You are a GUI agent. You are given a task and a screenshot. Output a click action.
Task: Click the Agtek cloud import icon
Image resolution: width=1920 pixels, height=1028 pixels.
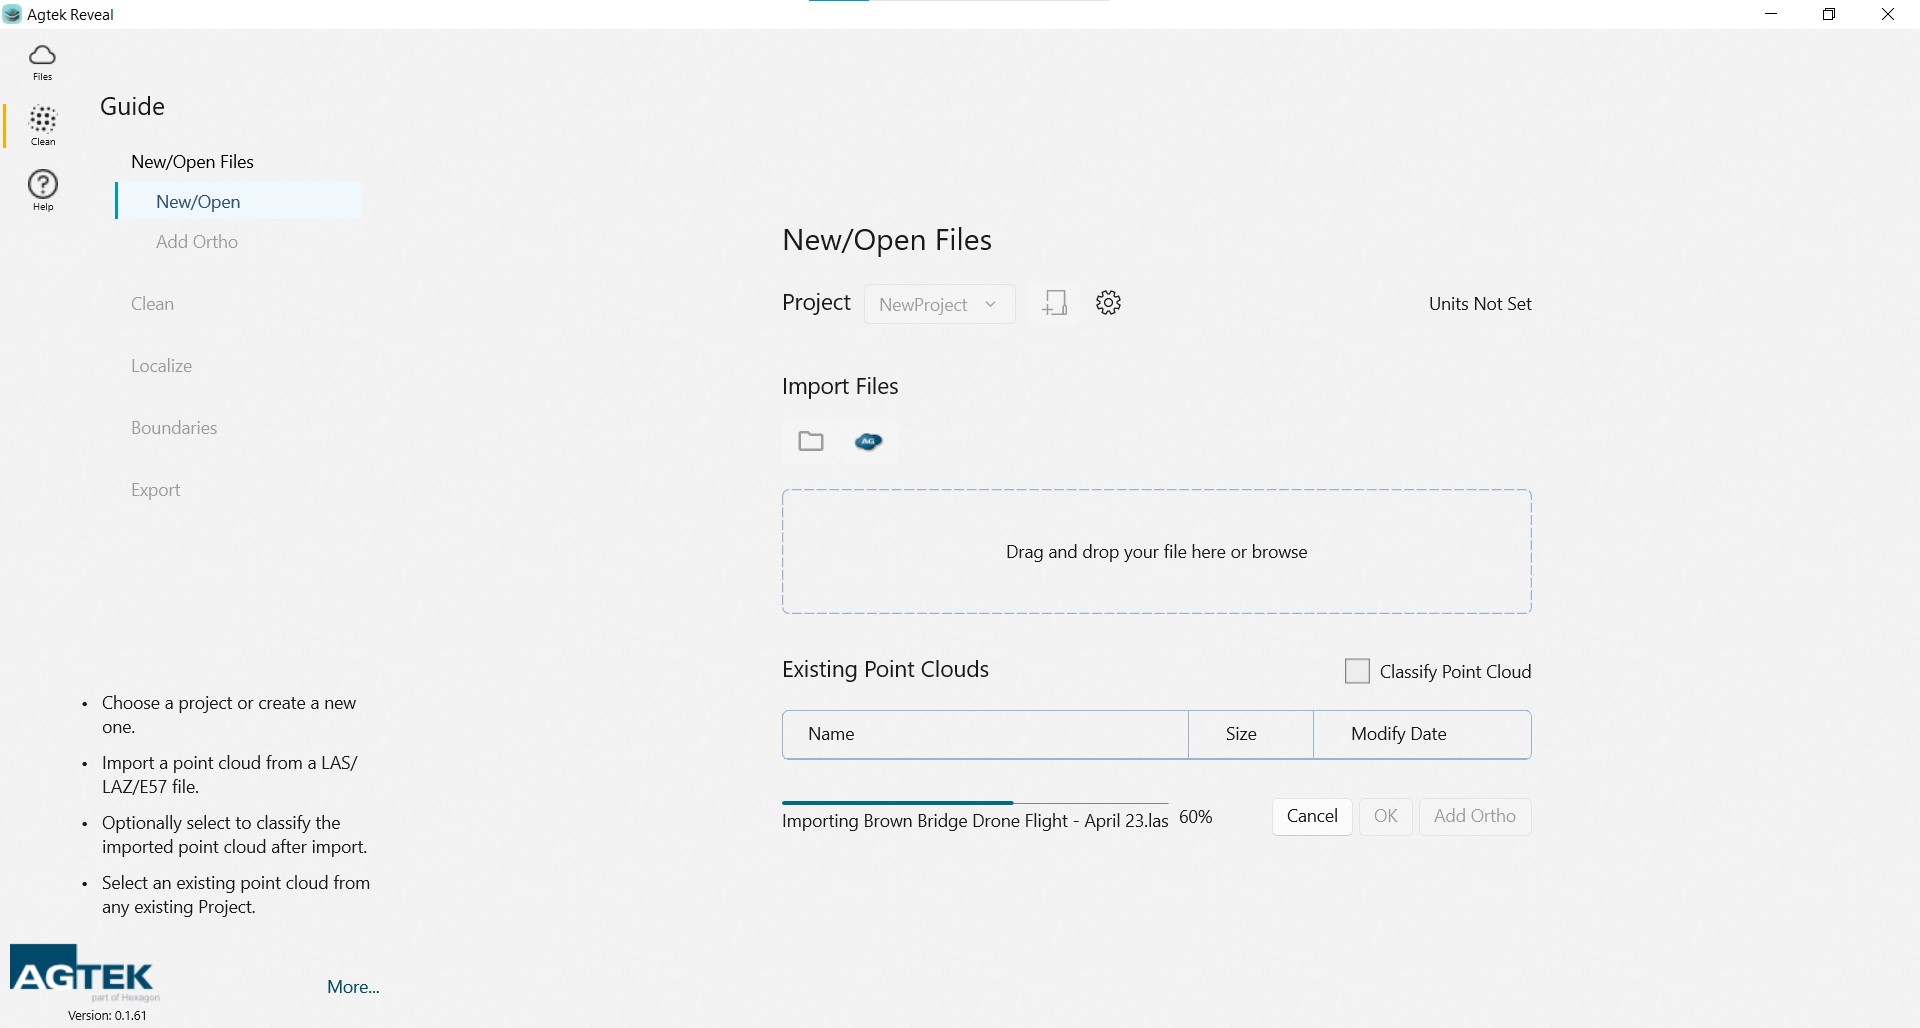tap(868, 441)
